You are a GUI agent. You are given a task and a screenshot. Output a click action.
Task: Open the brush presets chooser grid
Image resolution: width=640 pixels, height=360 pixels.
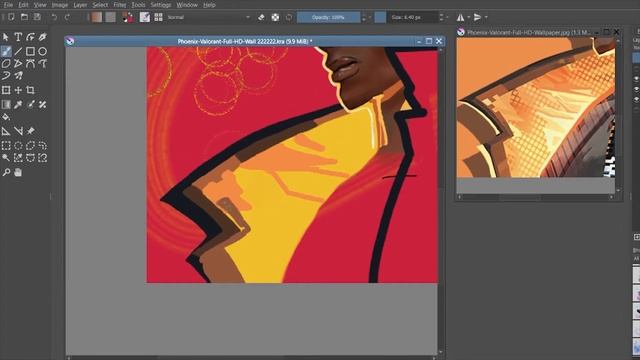158,17
